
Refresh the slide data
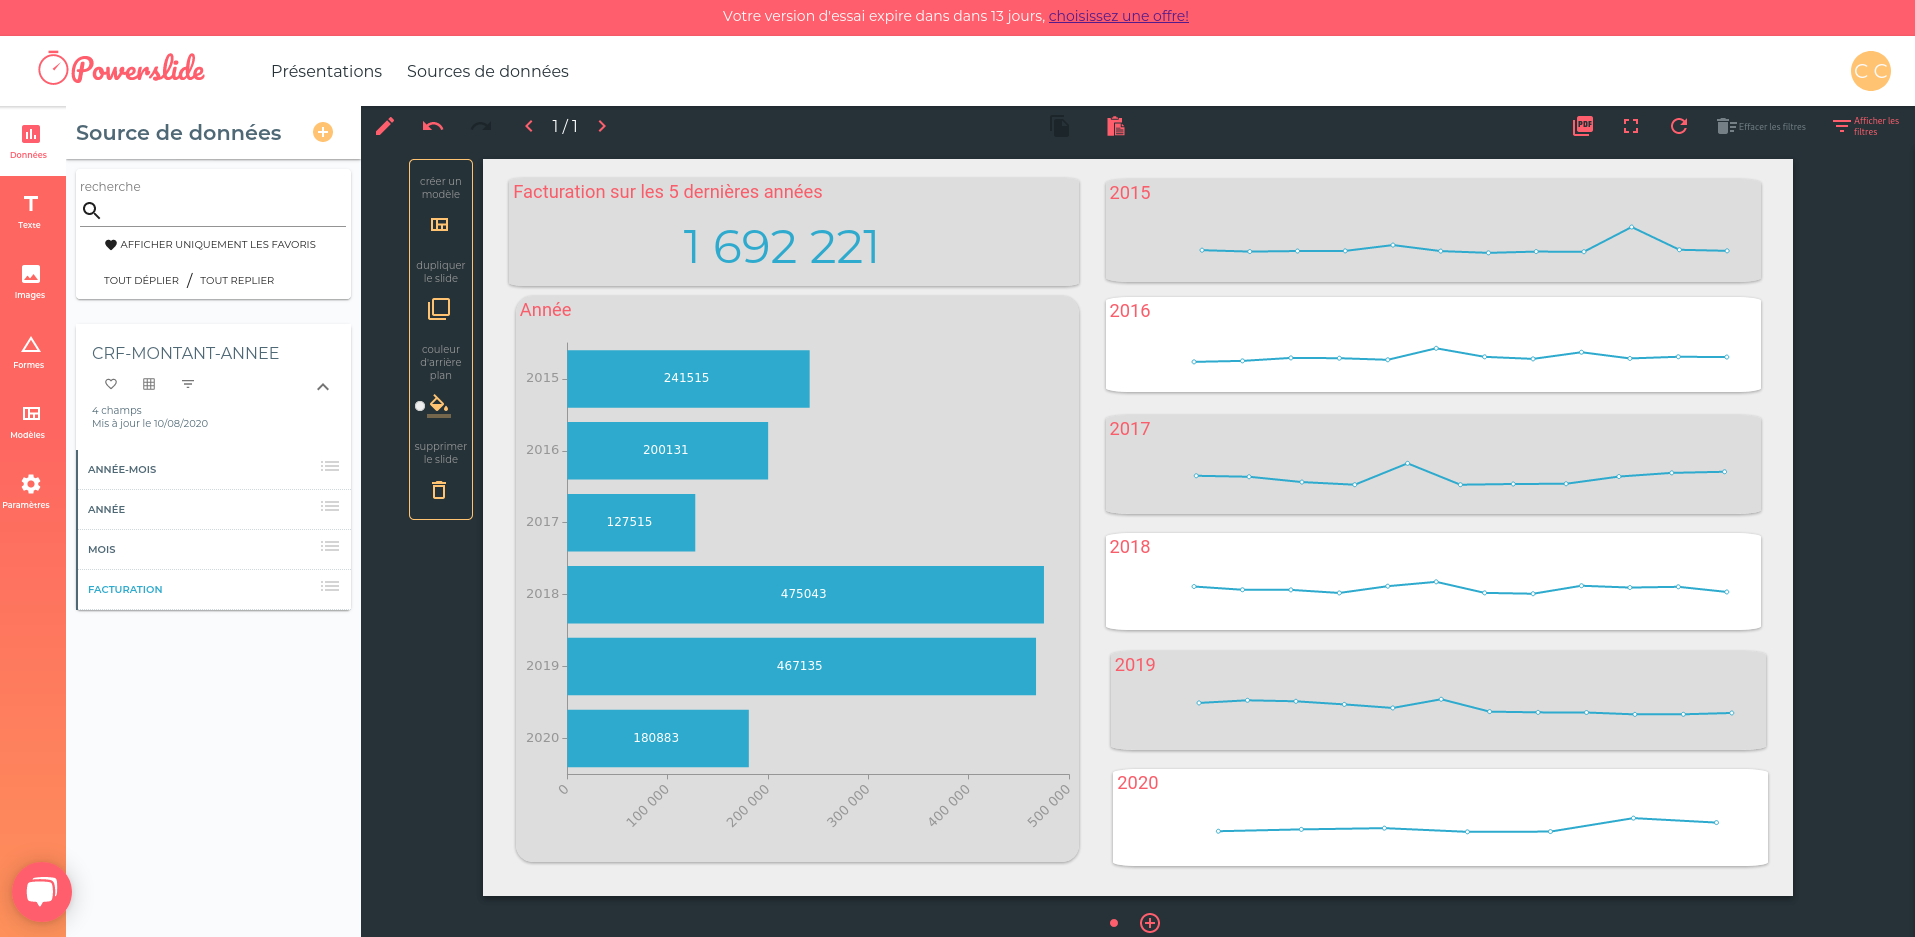pyautogui.click(x=1679, y=126)
